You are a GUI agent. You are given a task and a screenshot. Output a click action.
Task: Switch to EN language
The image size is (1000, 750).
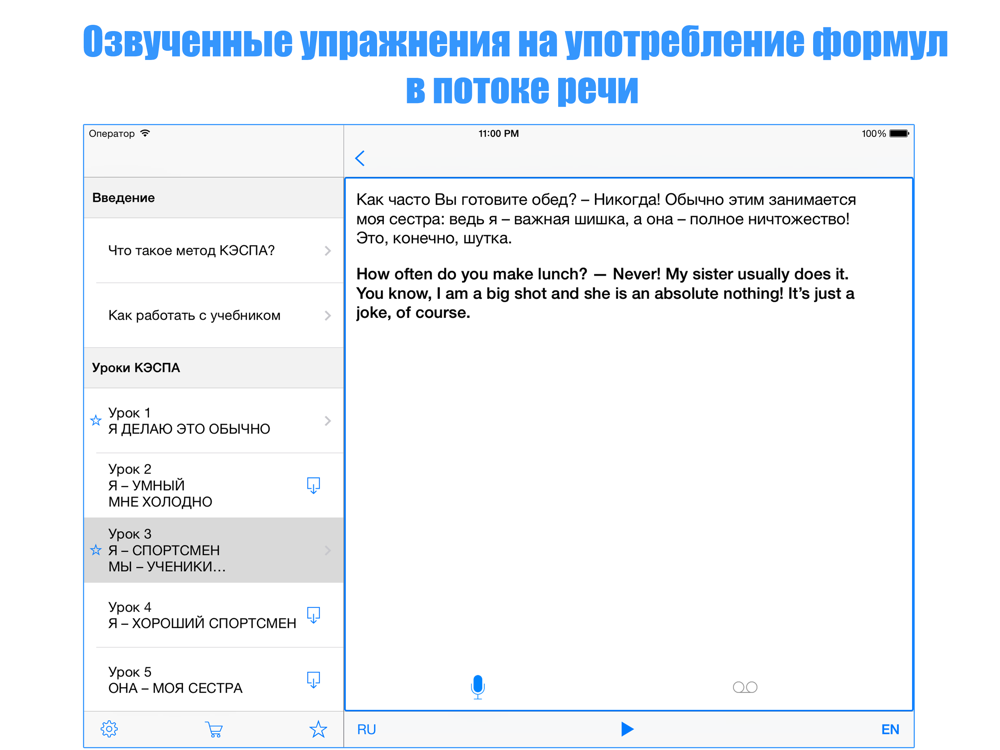pos(890,730)
